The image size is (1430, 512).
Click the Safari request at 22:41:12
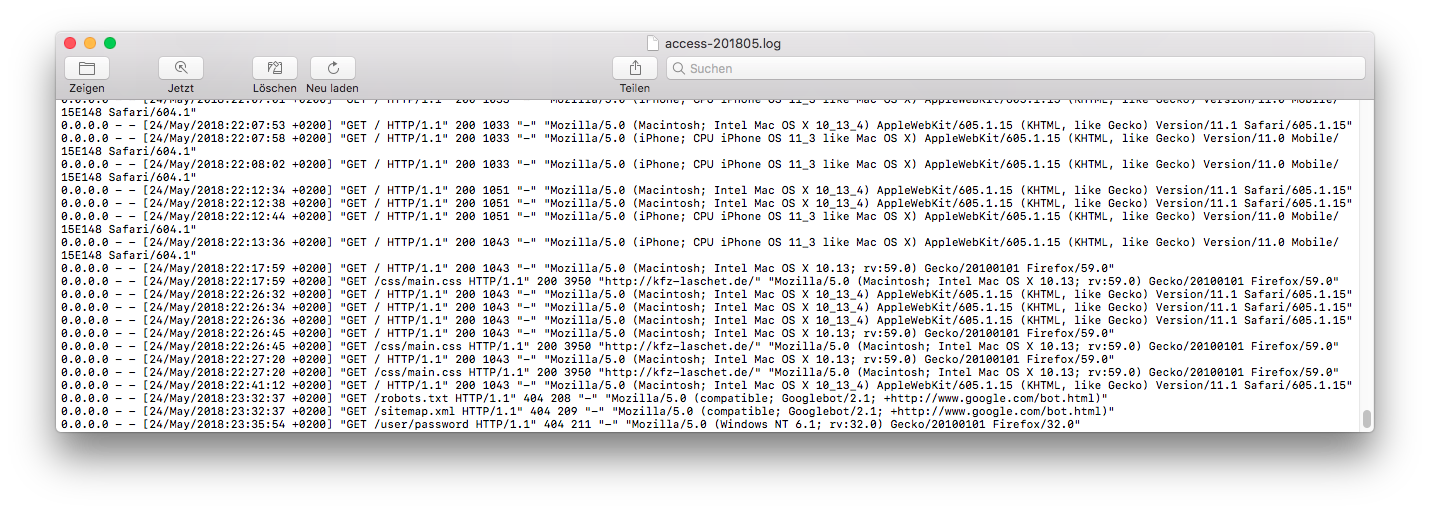coord(706,385)
